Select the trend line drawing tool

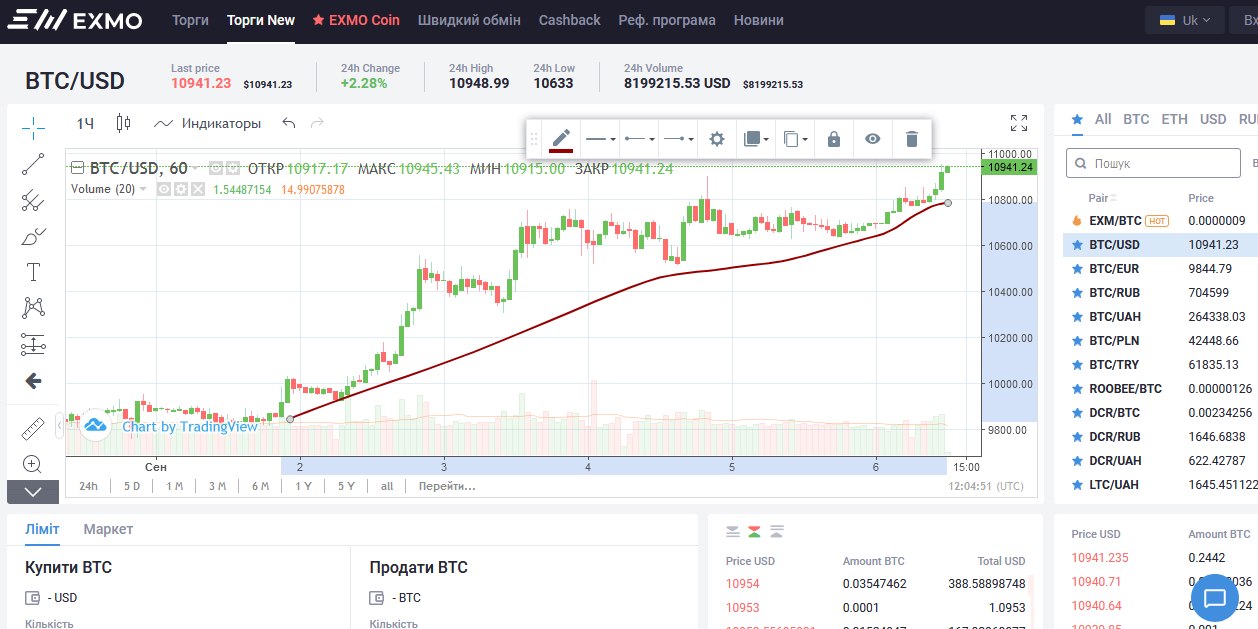tap(33, 164)
